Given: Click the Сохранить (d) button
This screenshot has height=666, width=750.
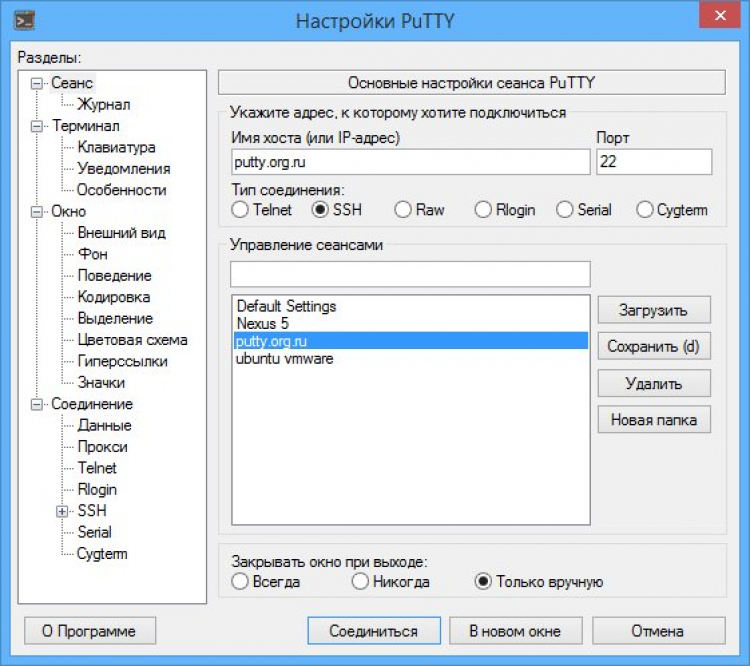Looking at the screenshot, I should click(654, 346).
